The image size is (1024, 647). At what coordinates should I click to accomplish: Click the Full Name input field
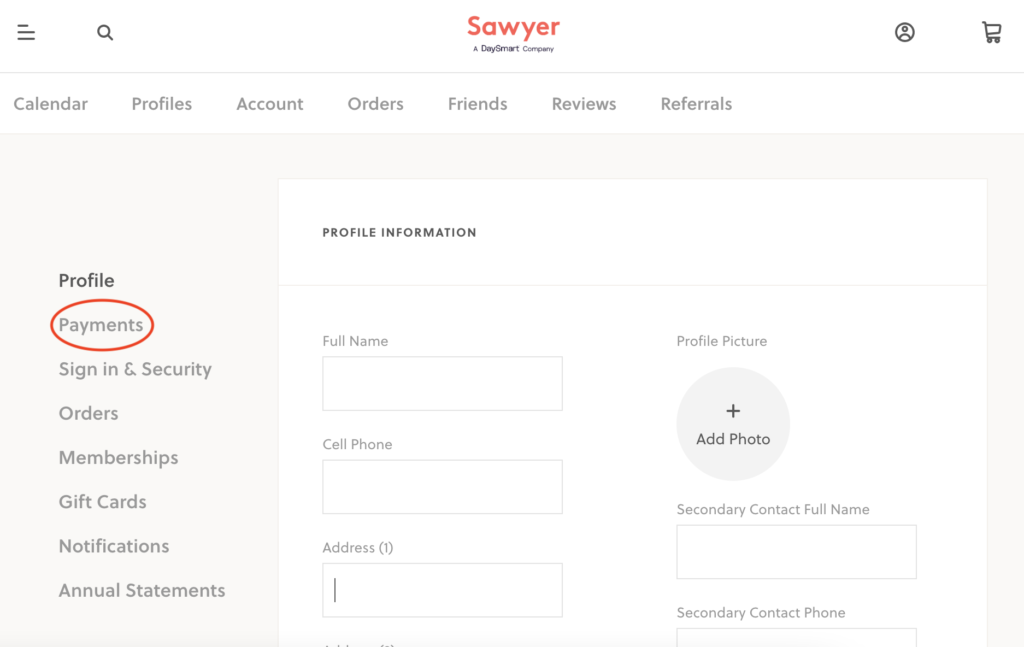[442, 384]
